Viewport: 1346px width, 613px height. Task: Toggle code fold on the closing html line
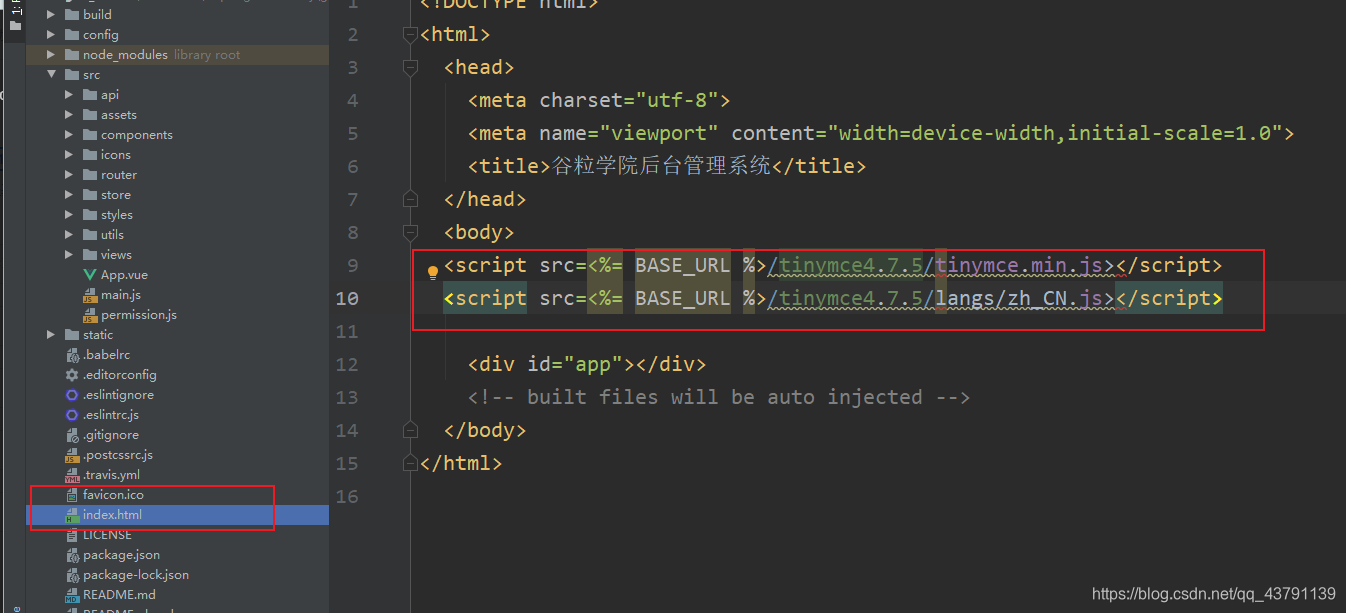click(409, 463)
